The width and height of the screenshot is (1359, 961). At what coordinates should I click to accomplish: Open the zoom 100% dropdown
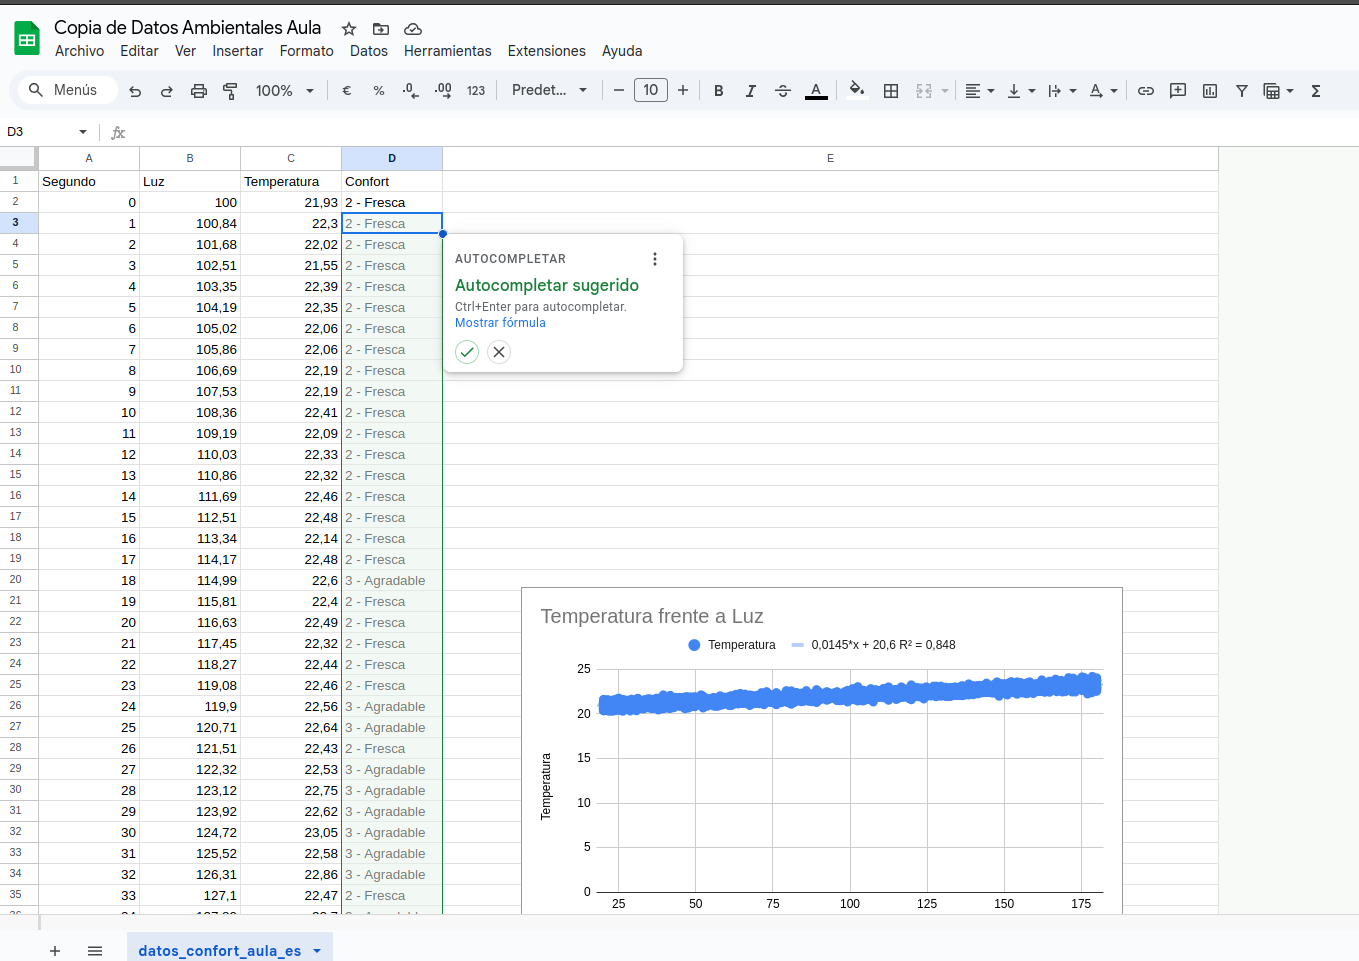pyautogui.click(x=284, y=91)
